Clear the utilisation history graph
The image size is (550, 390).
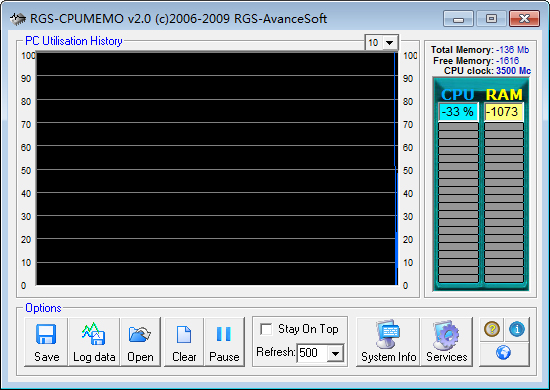184,342
